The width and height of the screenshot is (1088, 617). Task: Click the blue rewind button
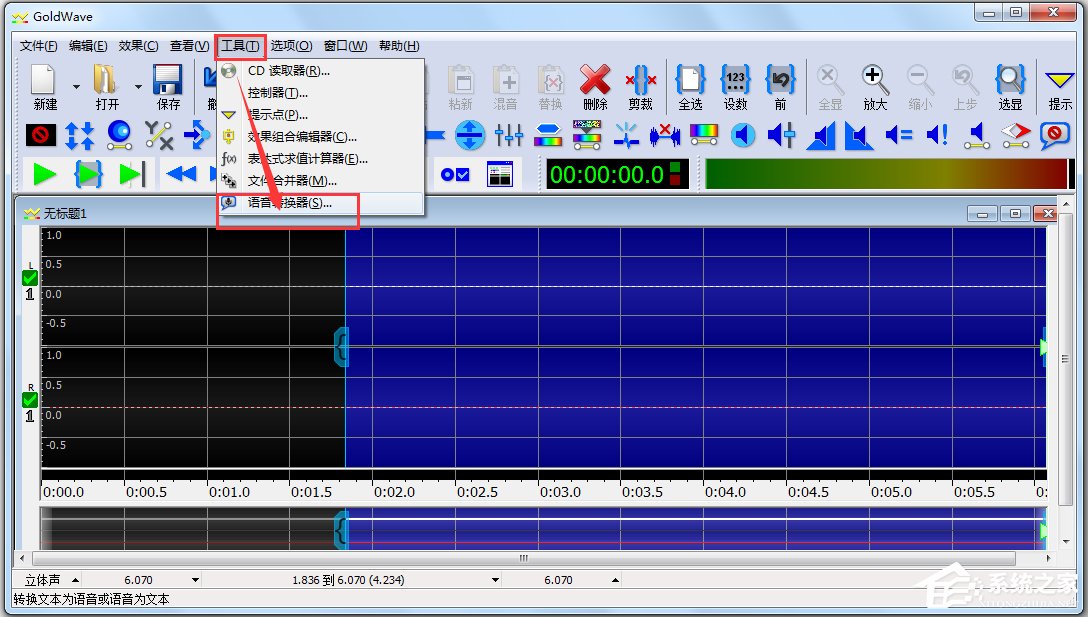(x=181, y=174)
